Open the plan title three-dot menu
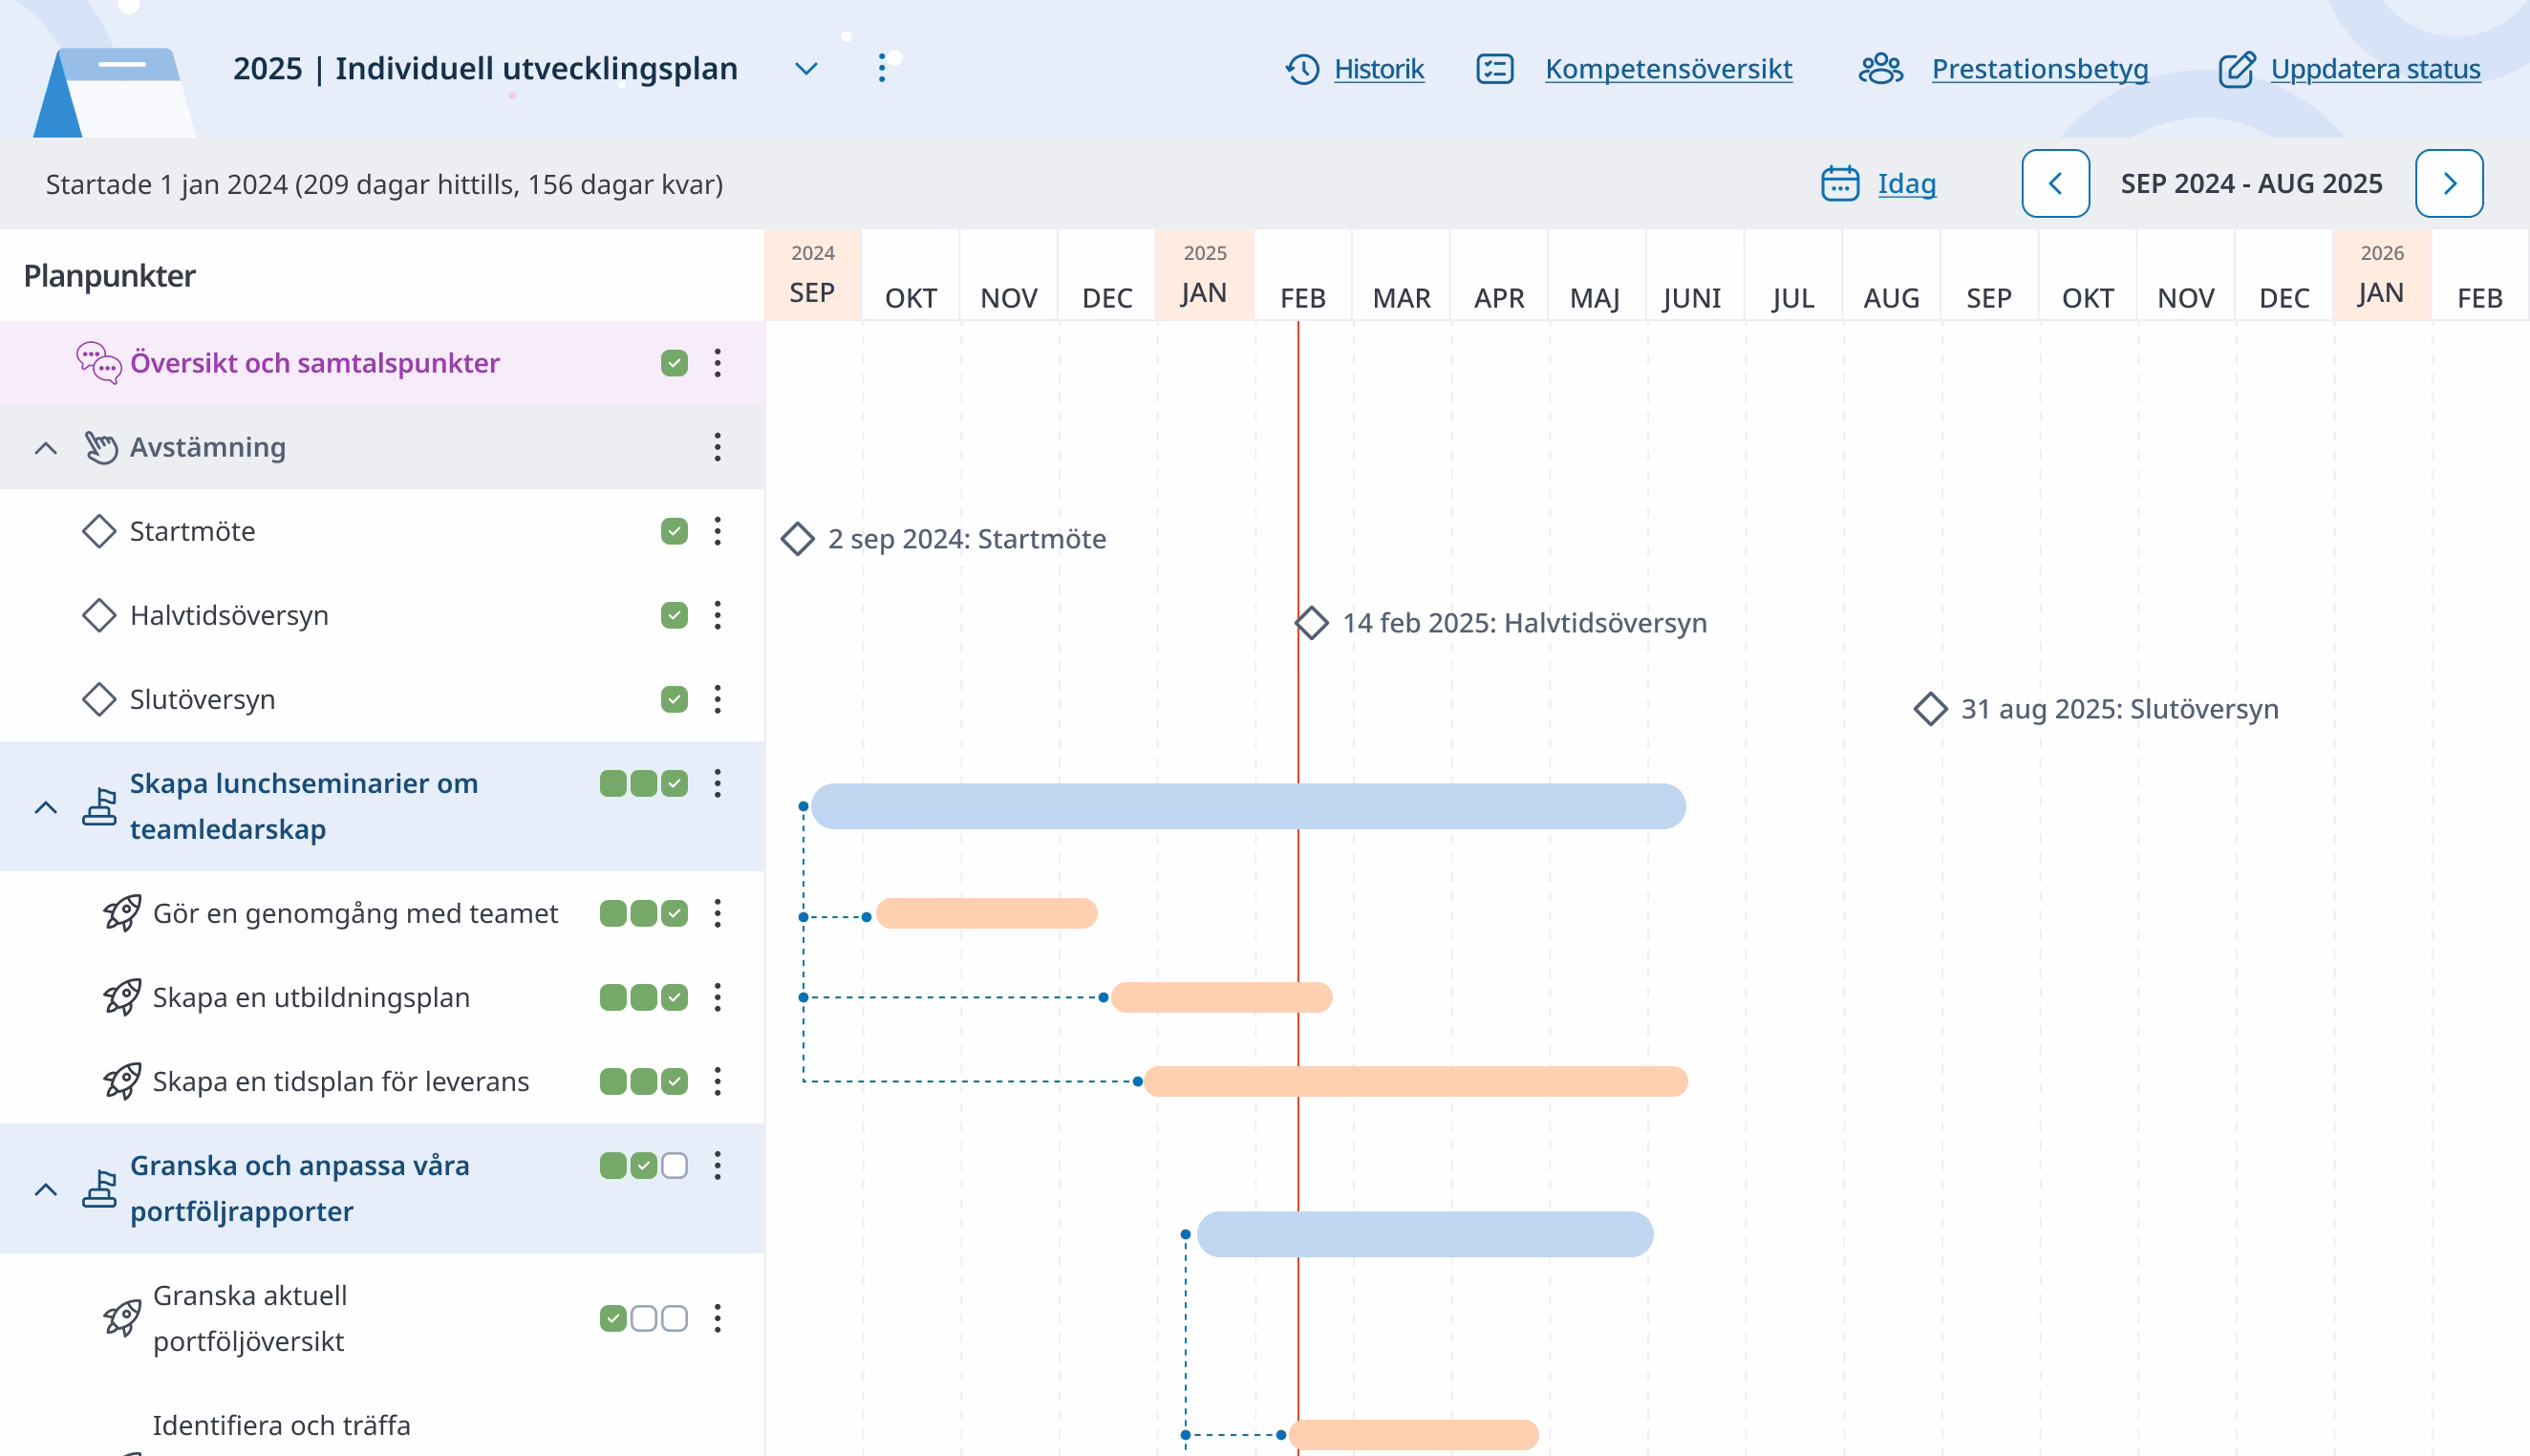2530x1456 pixels. pos(881,68)
